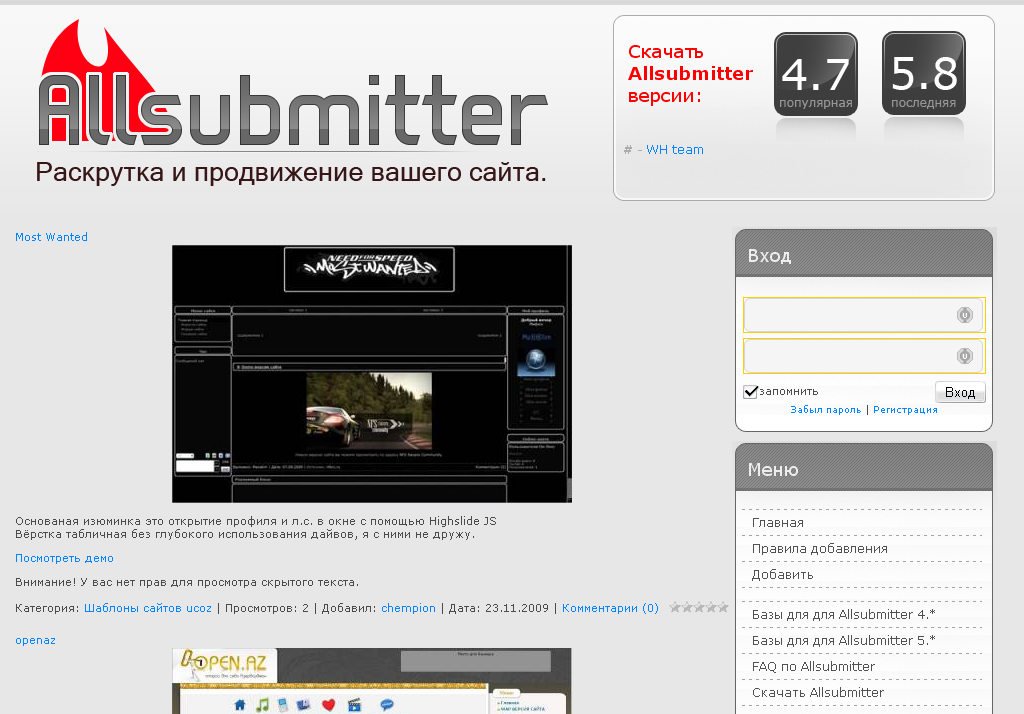Open user 'chempion' profile link

coord(408,608)
